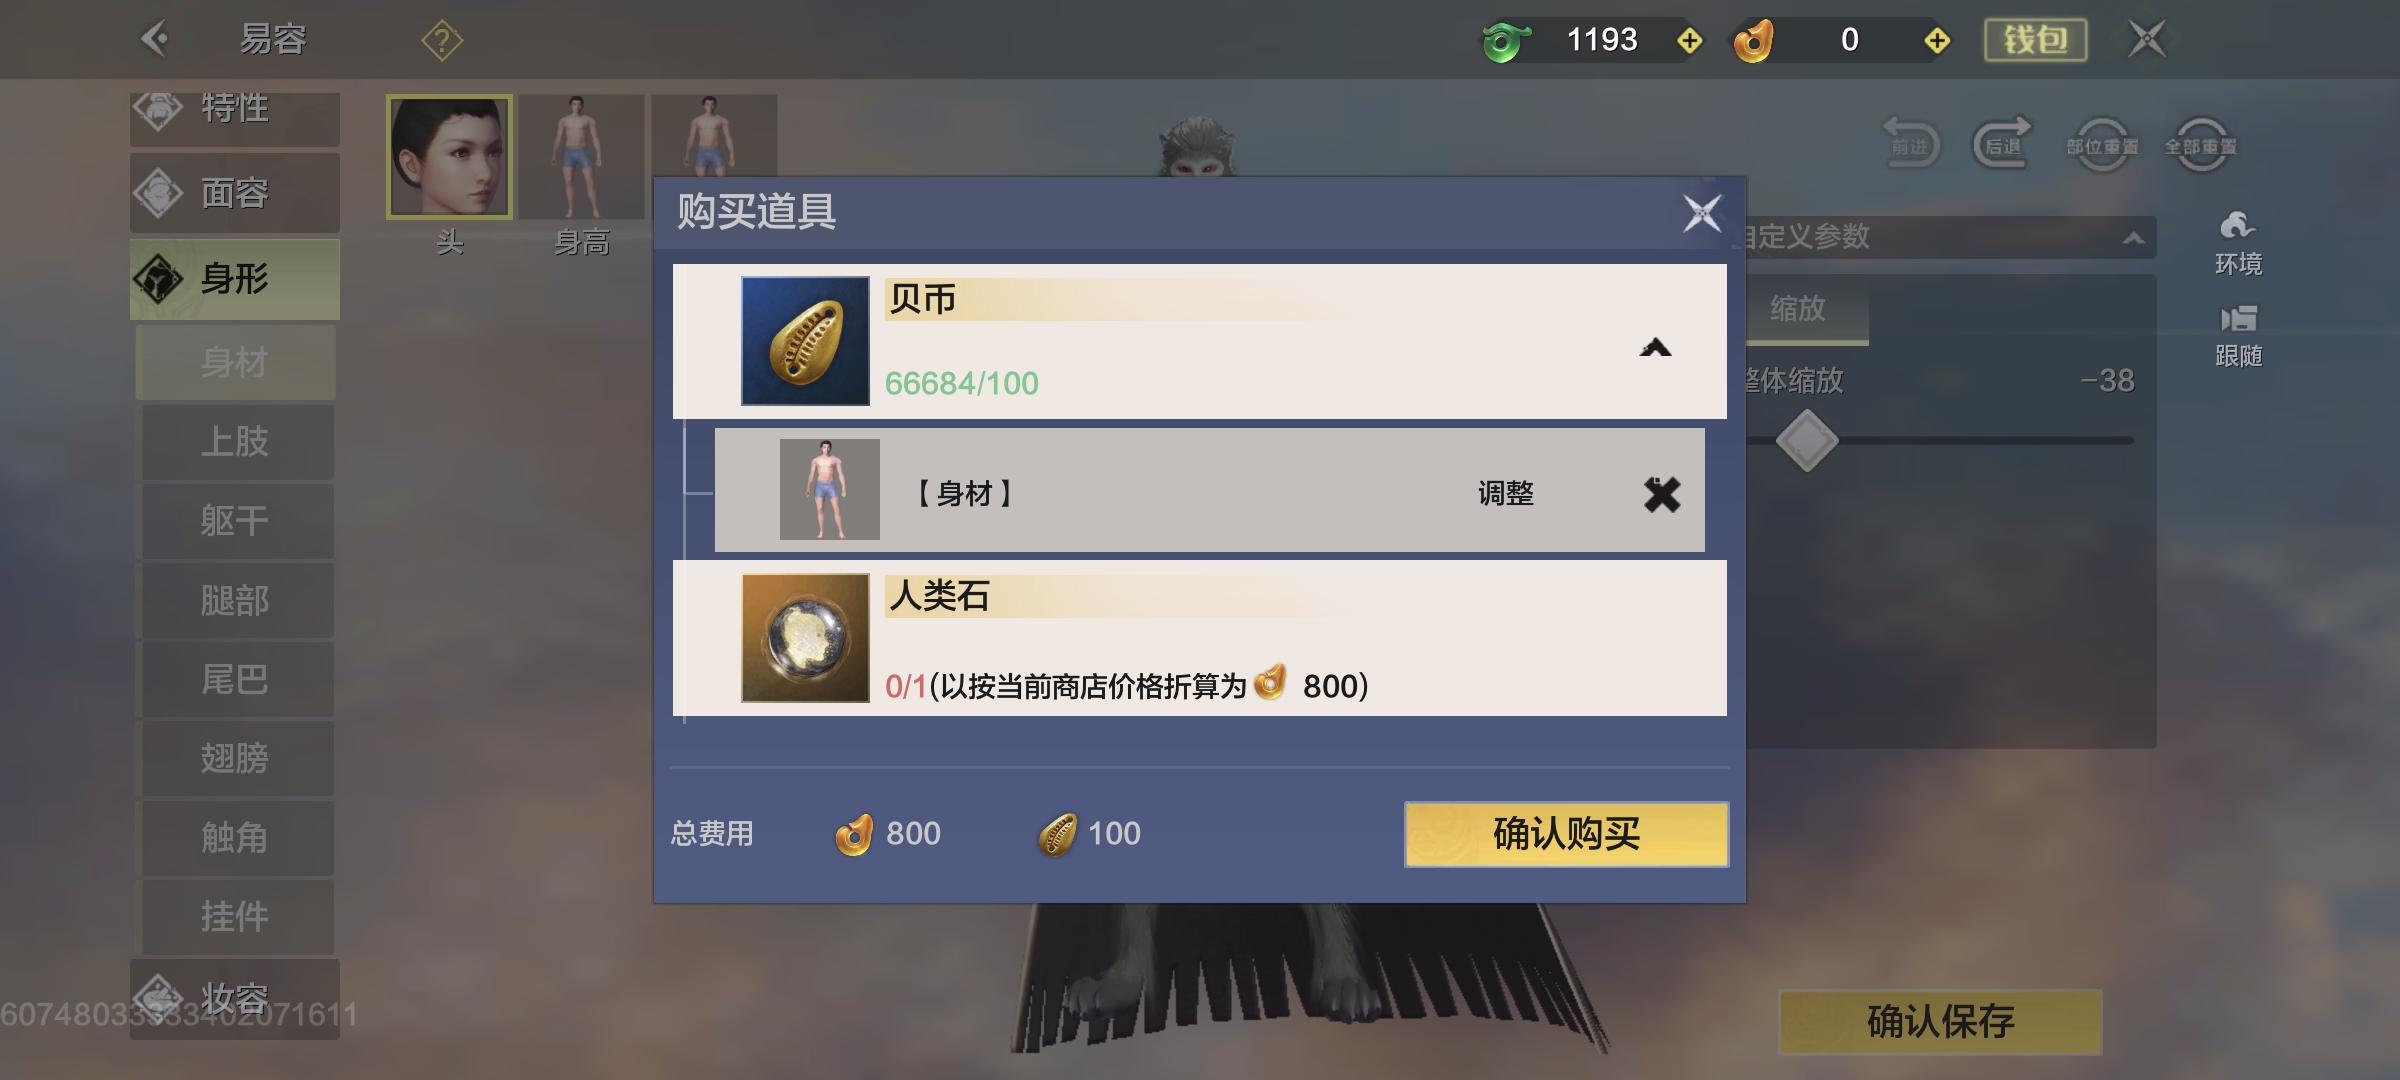This screenshot has height=1080, width=2400.
Task: Collapse the 贝币 item section
Action: pyautogui.click(x=1655, y=348)
